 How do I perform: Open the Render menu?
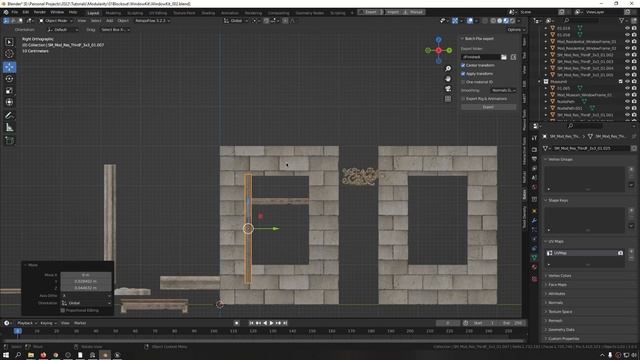coord(40,12)
